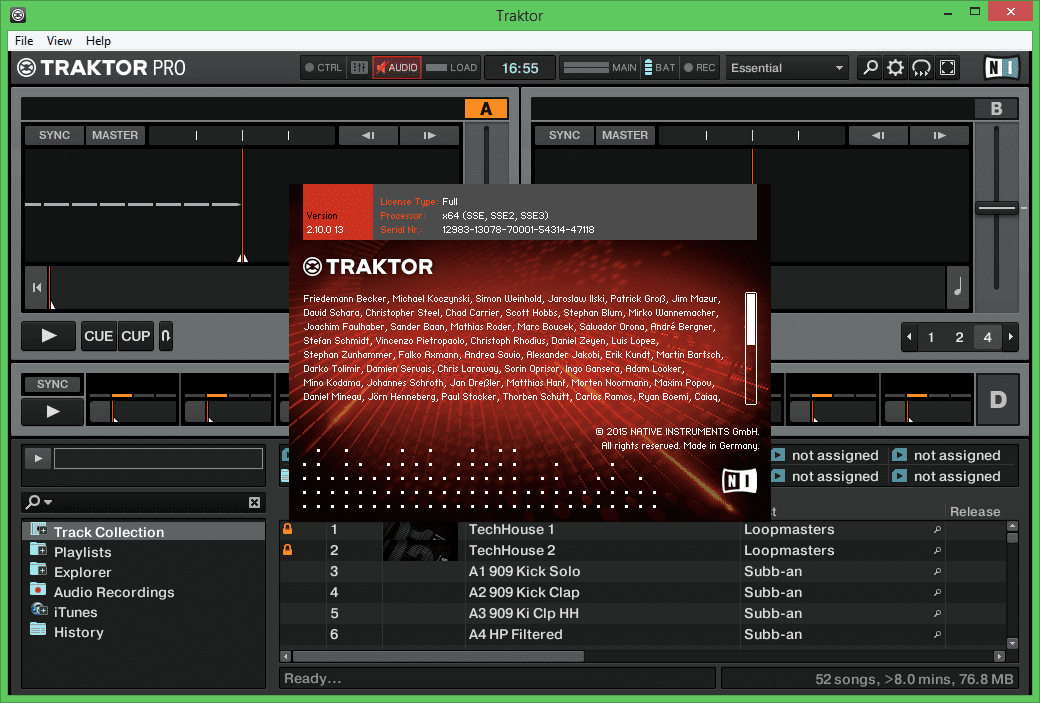Click the CTRL indicator in the header
The image size is (1040, 703).
324,68
